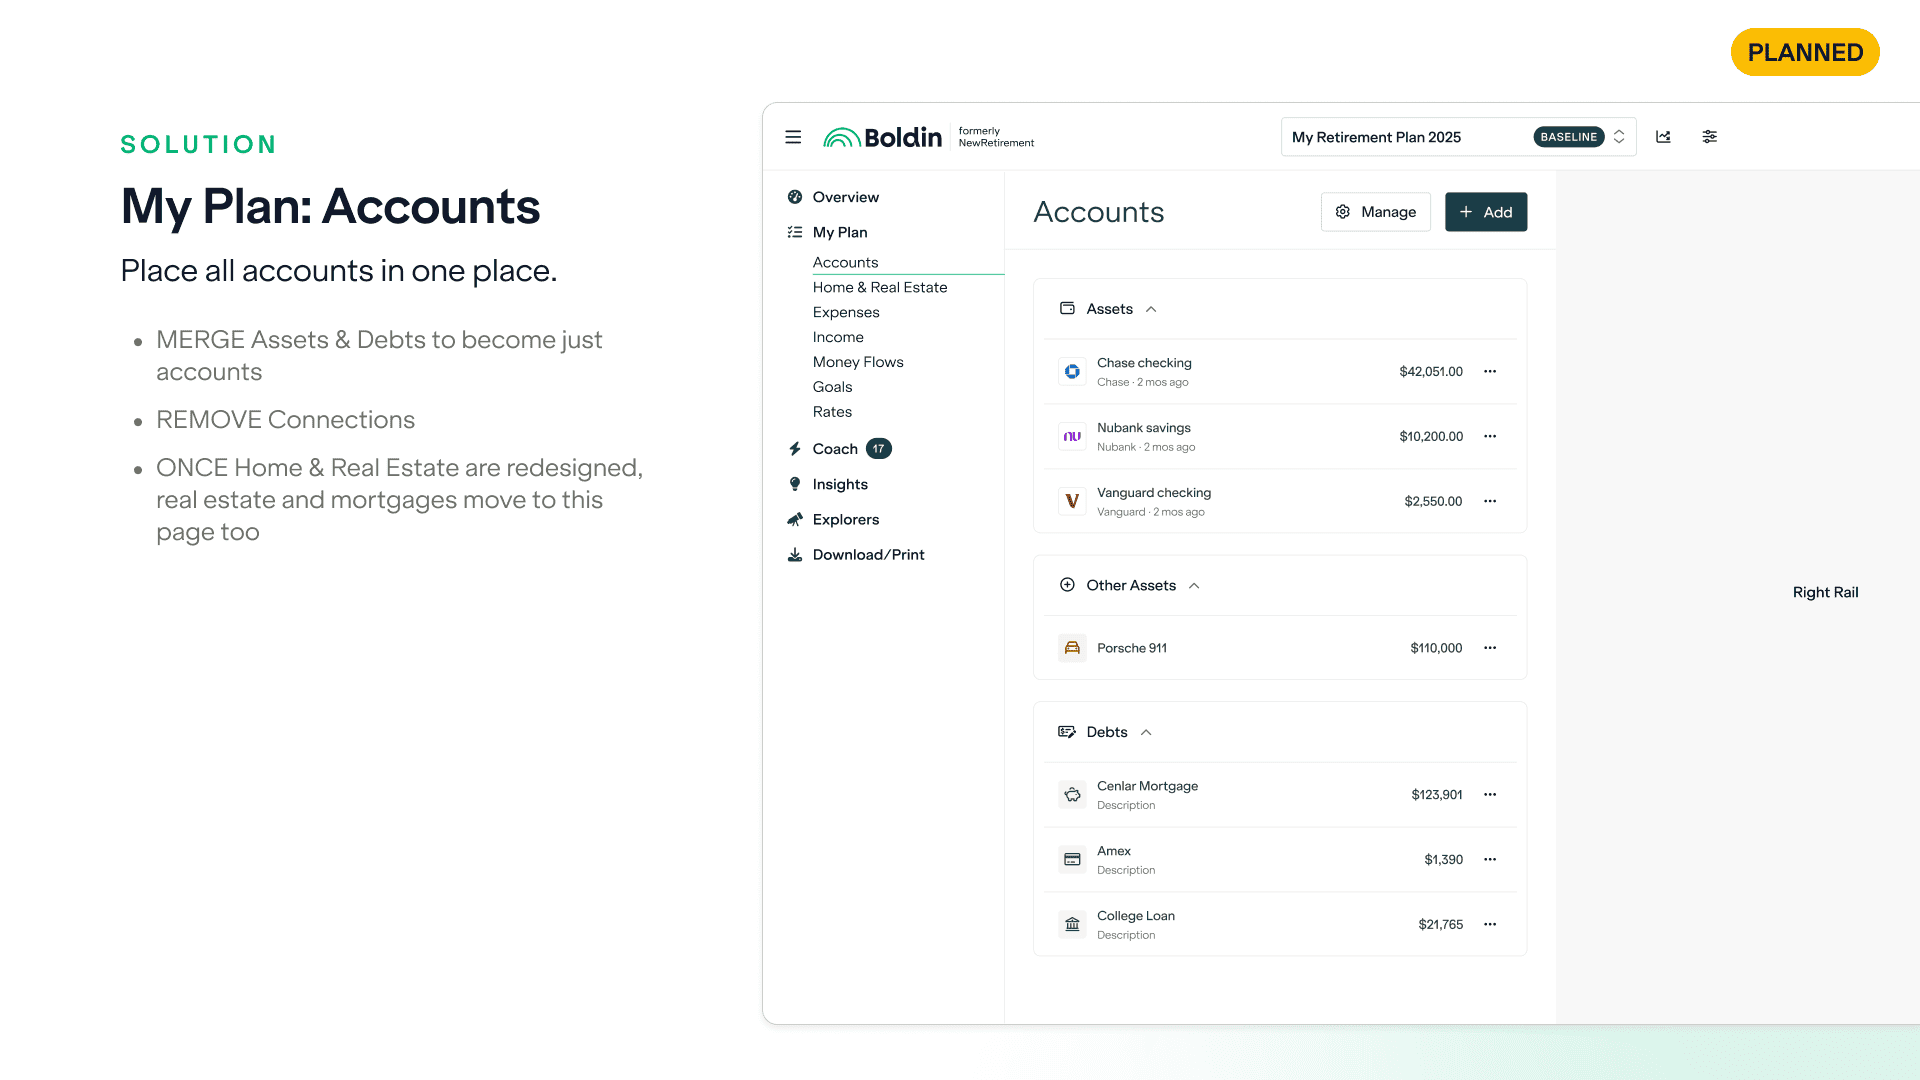Screen dimensions: 1920x1080
Task: Collapse the Debts section
Action: [x=1146, y=733]
